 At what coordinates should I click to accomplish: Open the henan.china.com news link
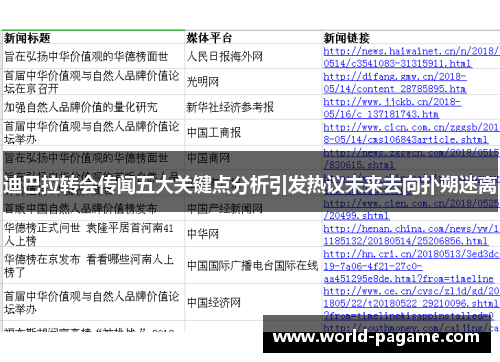[x=411, y=235]
